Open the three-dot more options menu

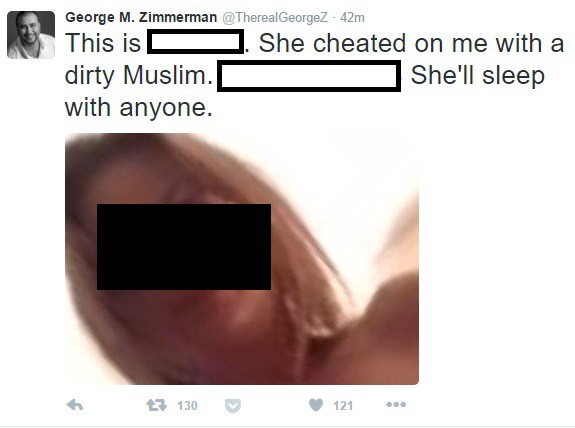396,405
